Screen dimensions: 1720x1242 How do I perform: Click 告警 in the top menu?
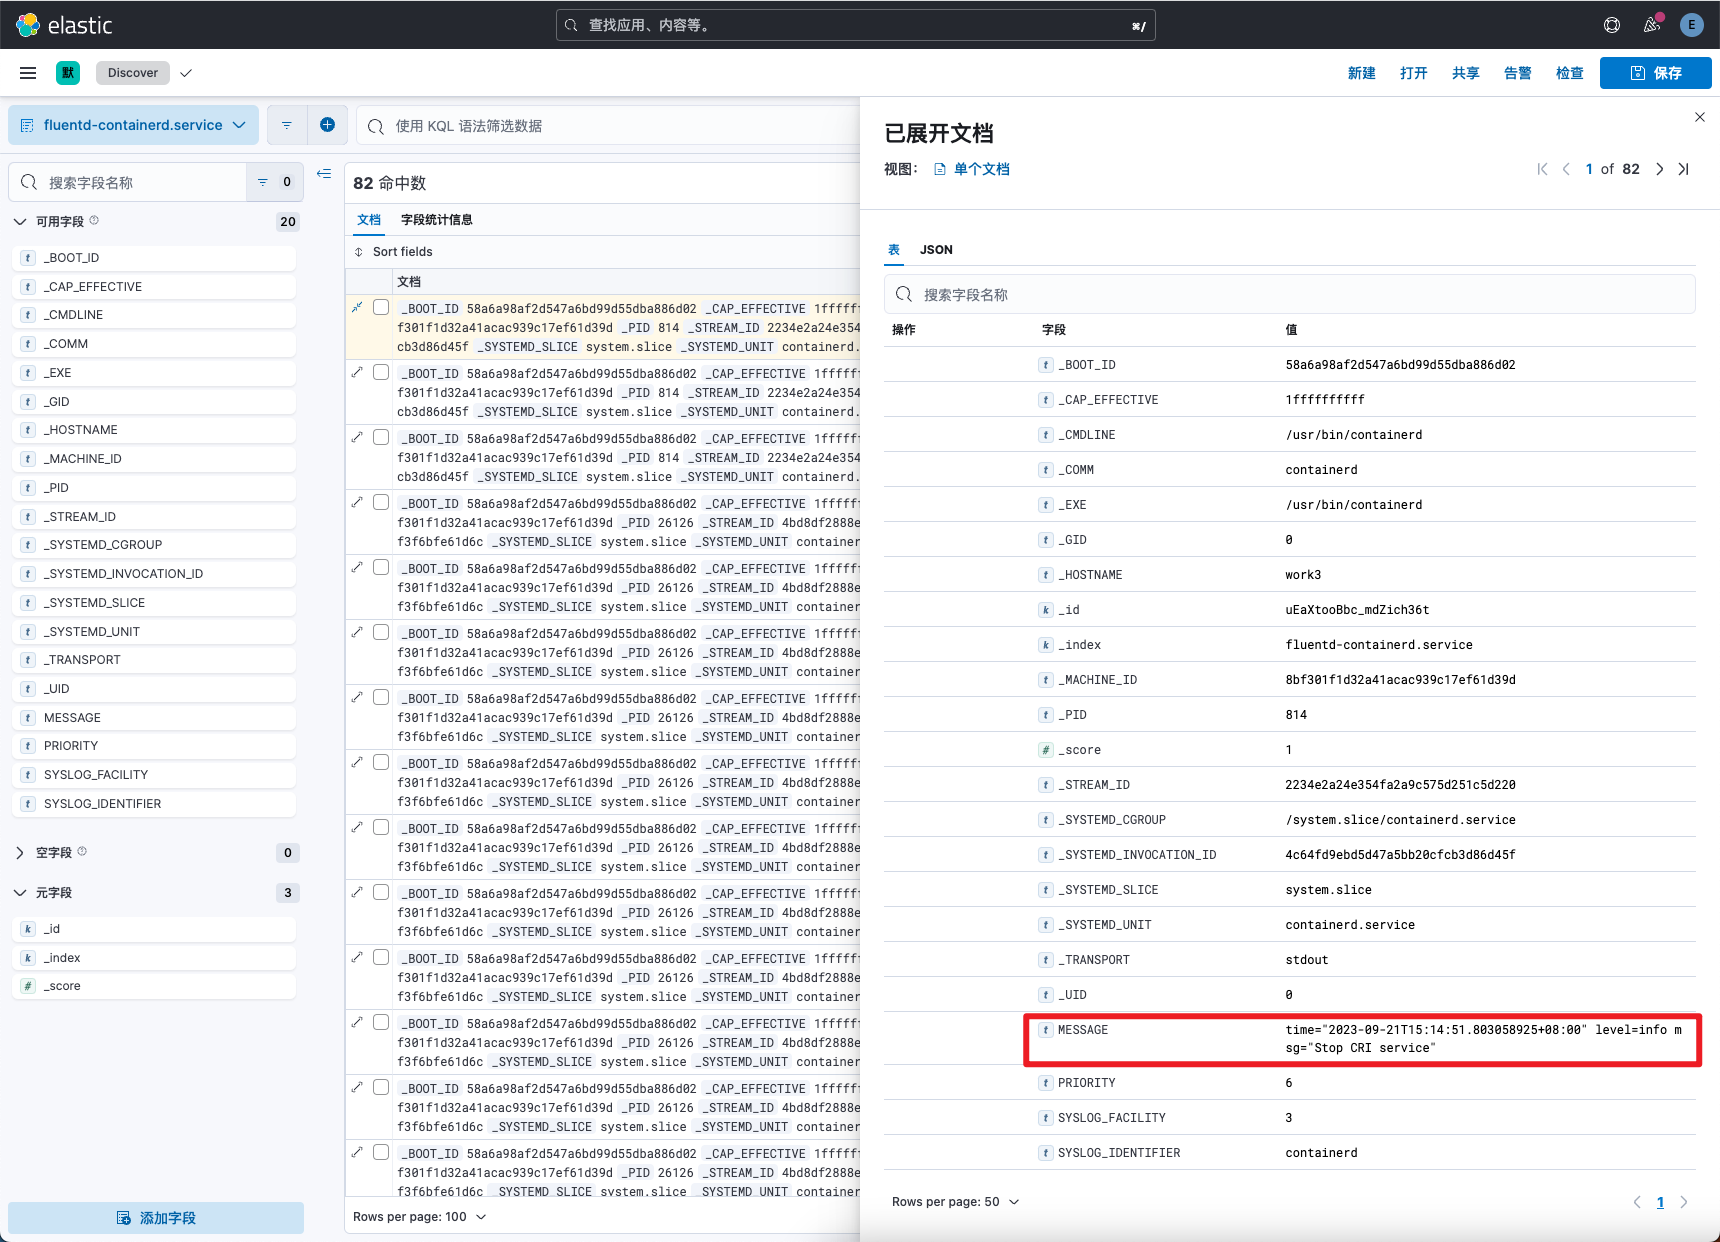click(x=1517, y=73)
